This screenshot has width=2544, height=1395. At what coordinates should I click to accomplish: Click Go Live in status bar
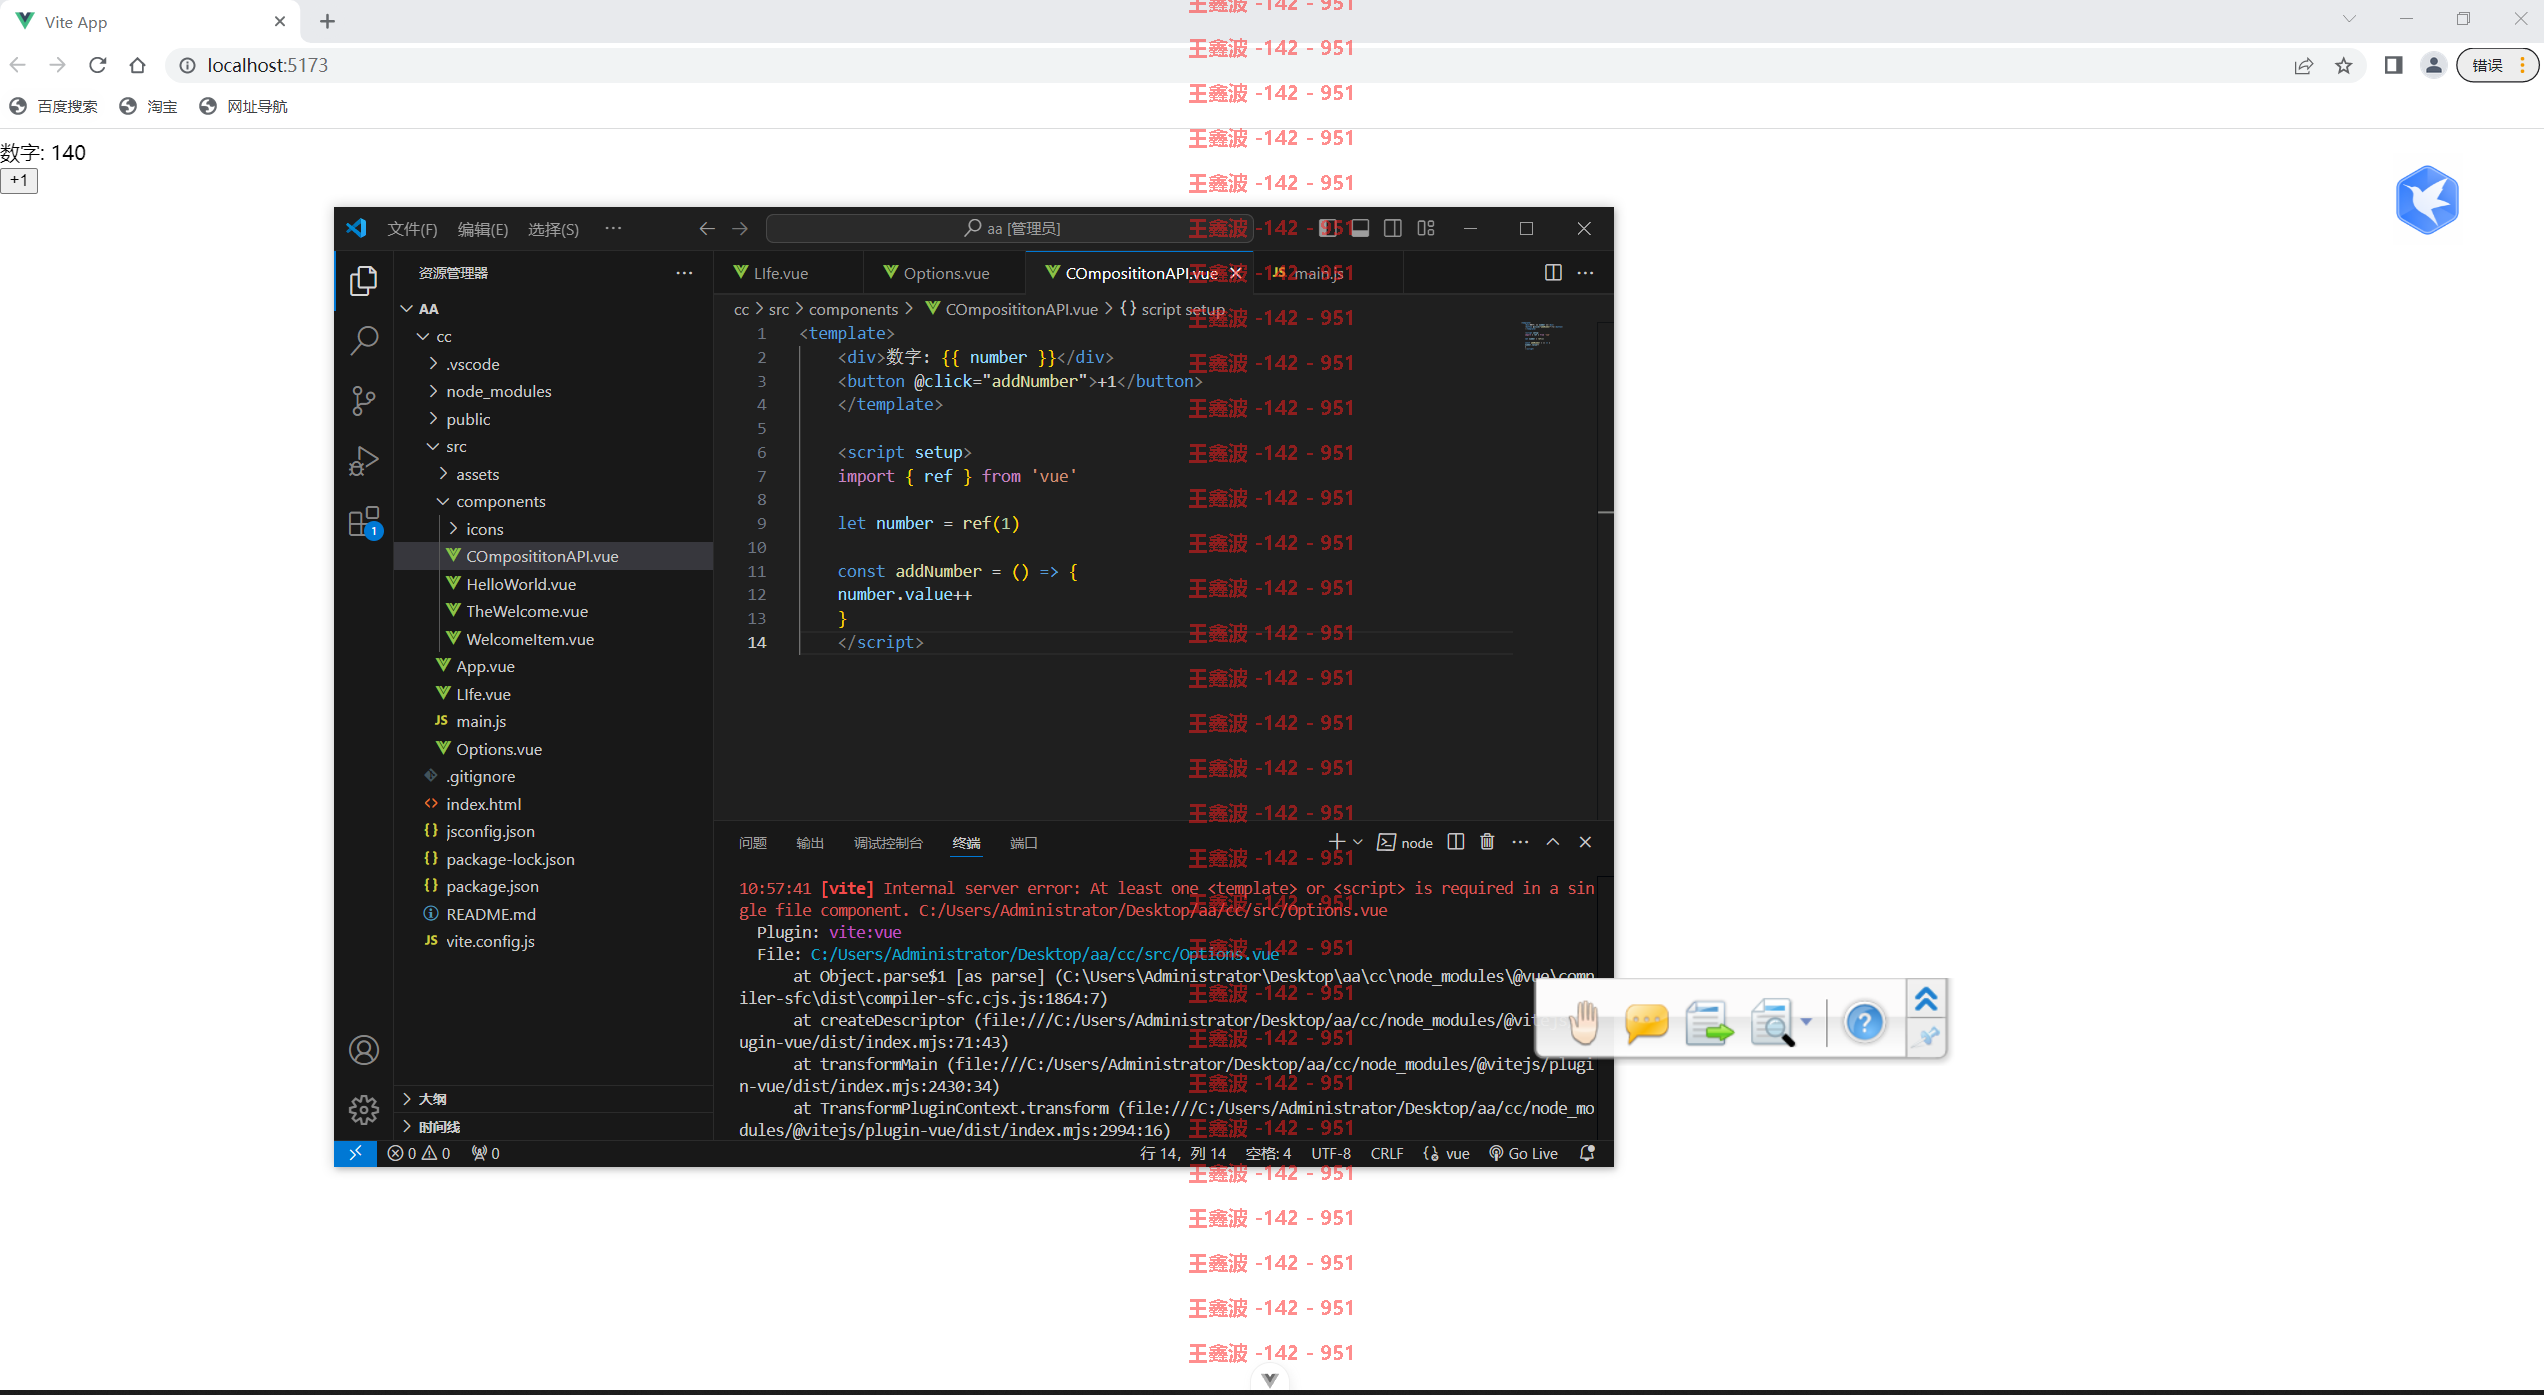(x=1523, y=1153)
